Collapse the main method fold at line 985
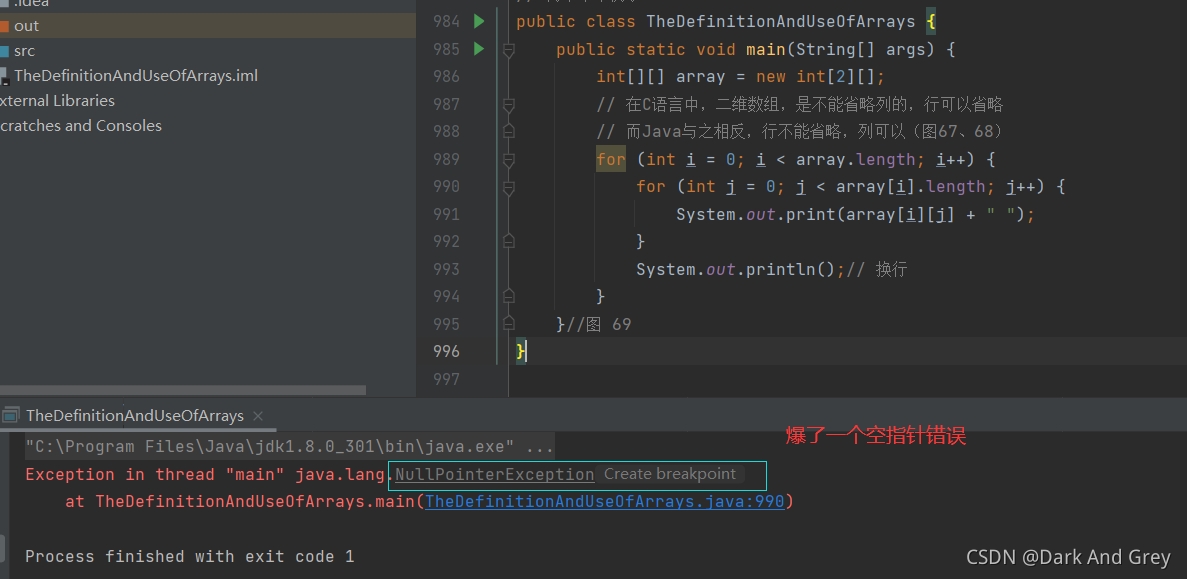 (509, 50)
